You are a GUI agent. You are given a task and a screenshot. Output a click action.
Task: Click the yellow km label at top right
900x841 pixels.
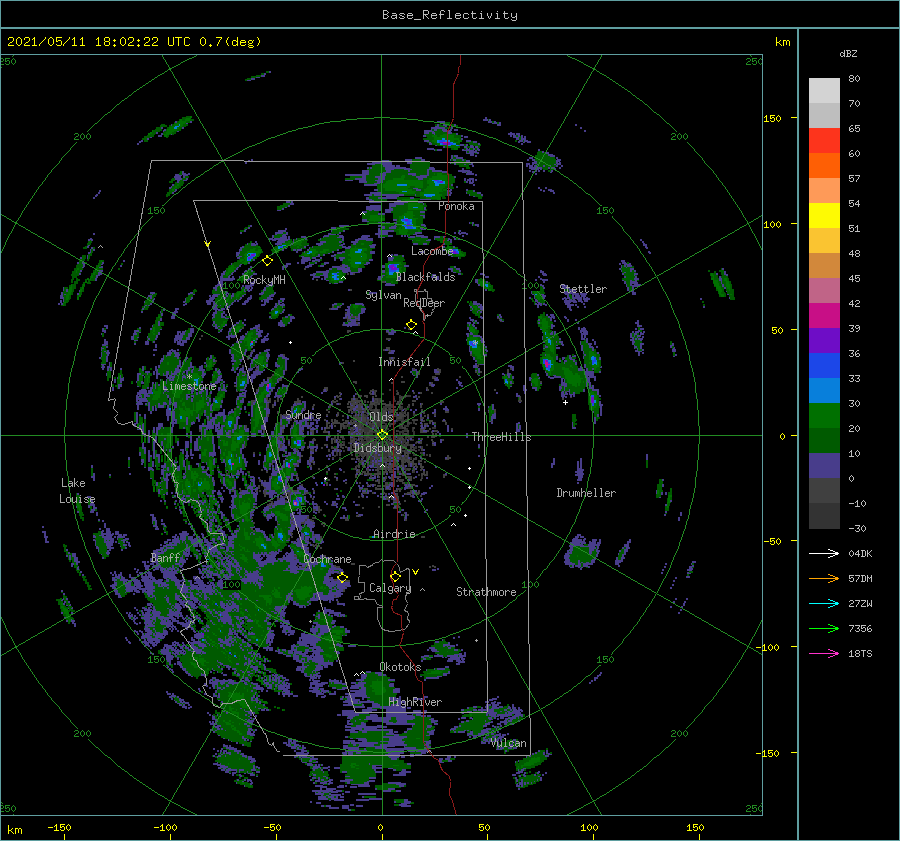click(x=782, y=42)
